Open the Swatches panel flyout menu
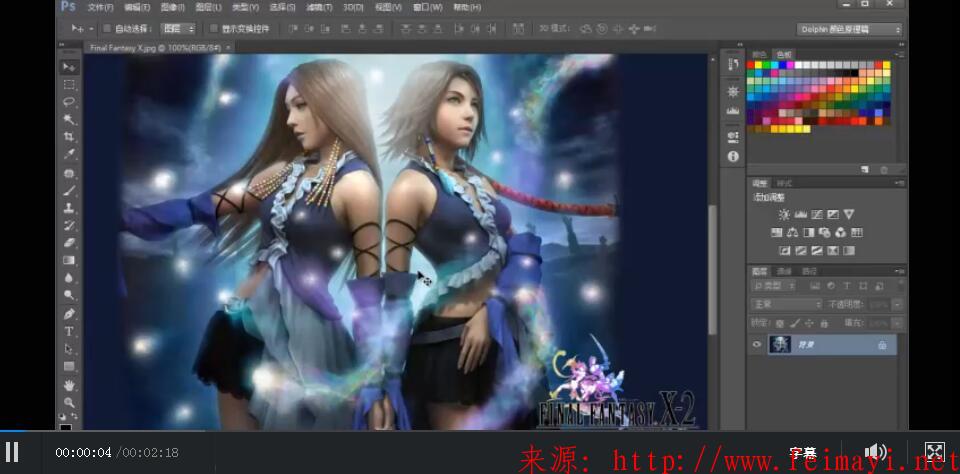Screen dimensions: 960x474 click(x=899, y=54)
